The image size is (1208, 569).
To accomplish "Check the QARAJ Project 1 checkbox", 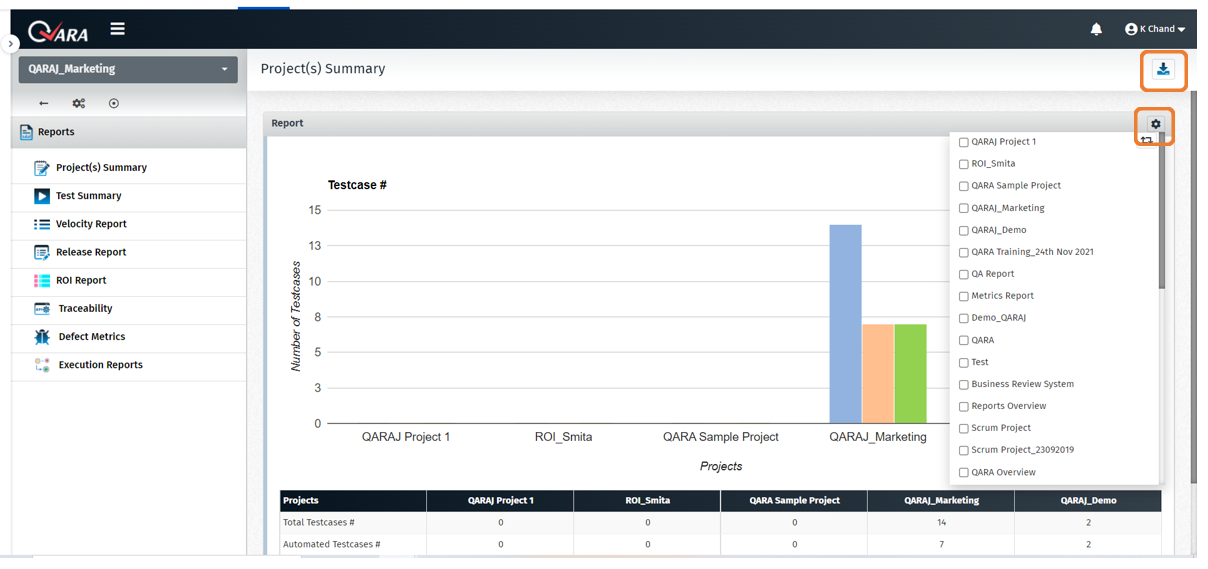I will (963, 142).
